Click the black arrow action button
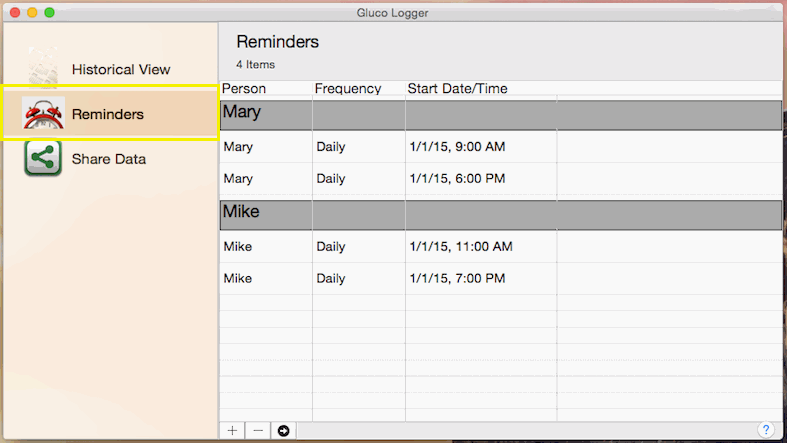The height and width of the screenshot is (443, 787). click(x=284, y=430)
